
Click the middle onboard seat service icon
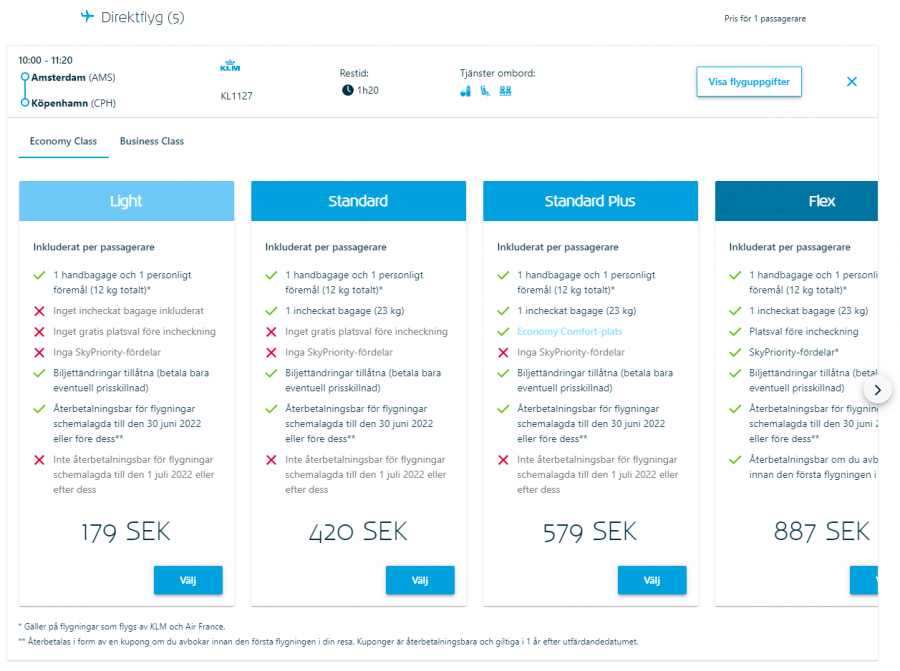tap(485, 91)
